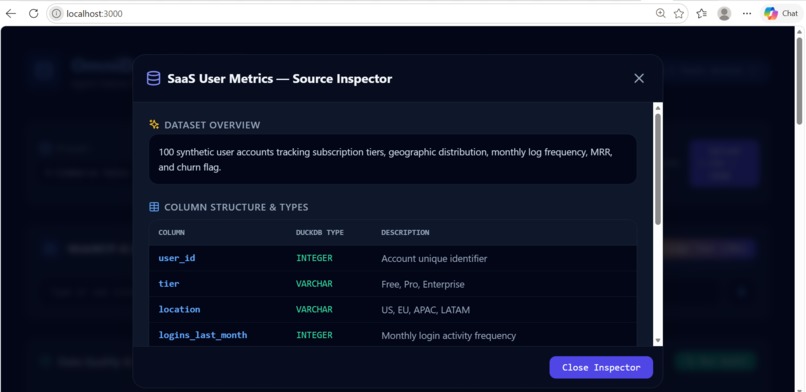806x392 pixels.
Task: Click the VARCHAR type in tier row
Action: click(x=314, y=284)
